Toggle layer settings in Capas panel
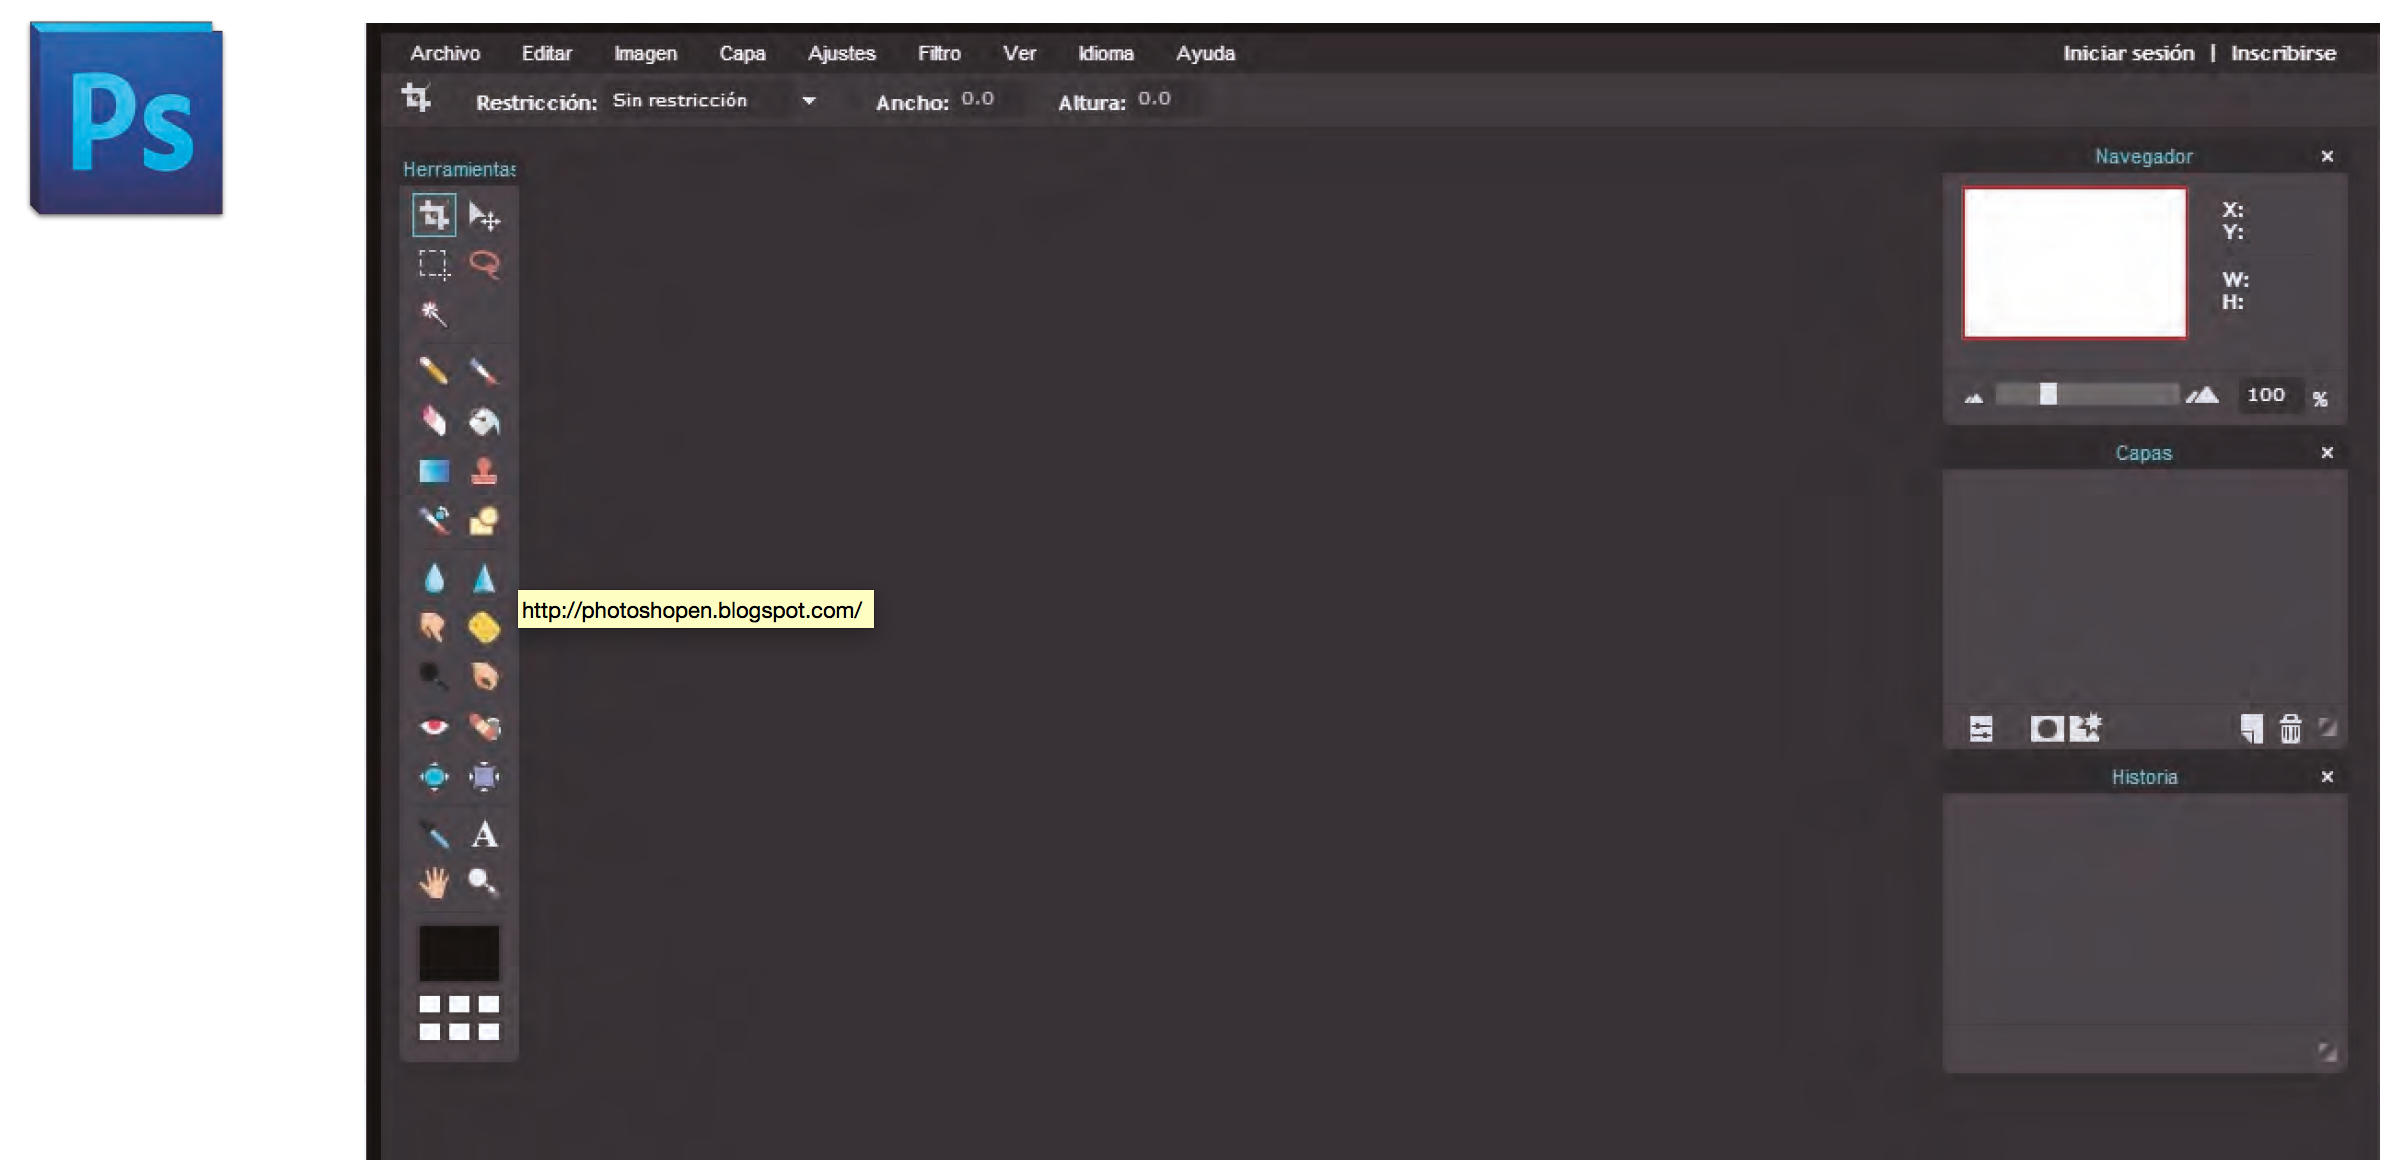The width and height of the screenshot is (2392, 1174). [1981, 729]
